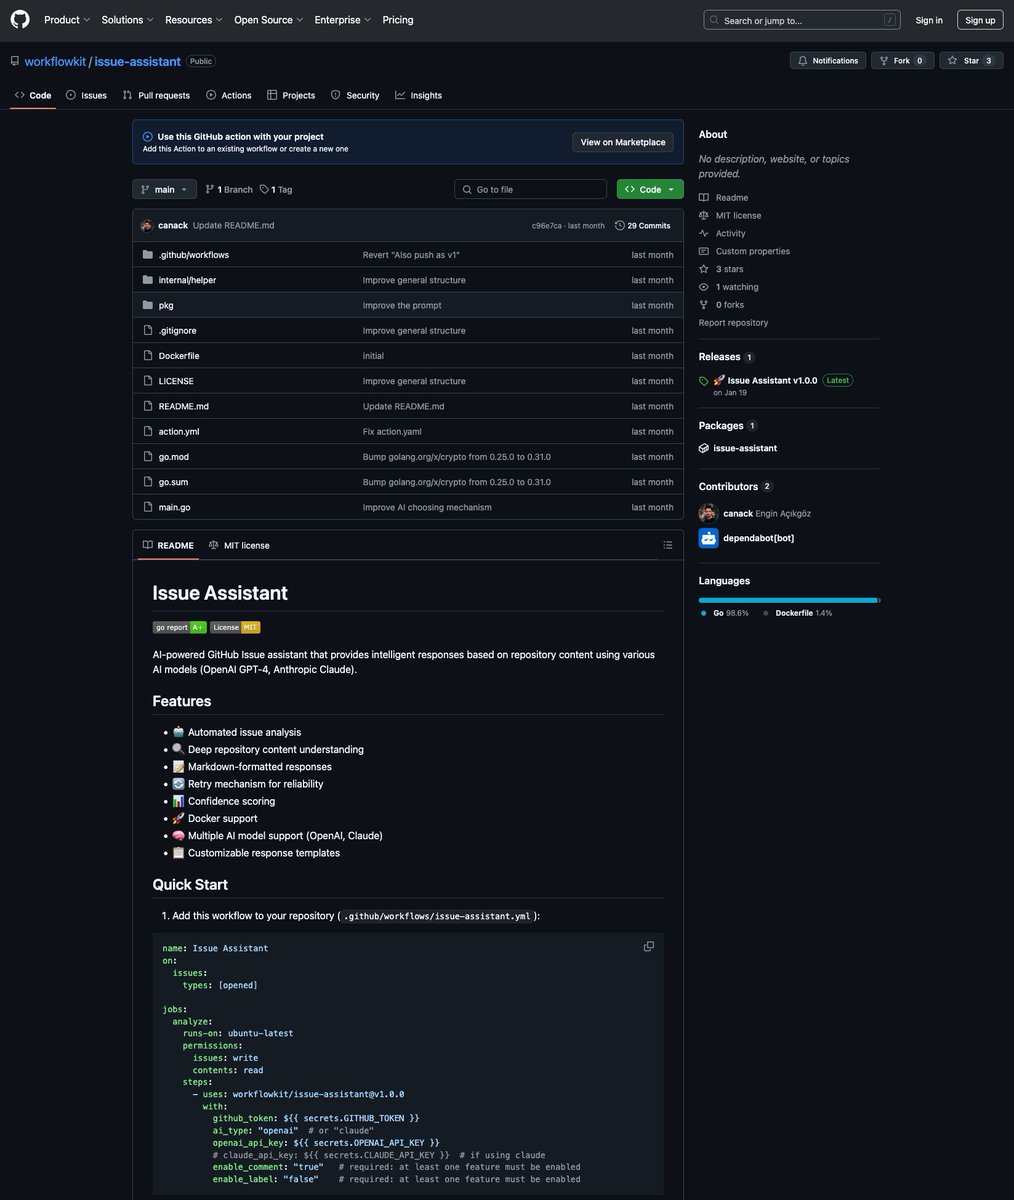Screen dimensions: 1014x1200
Task: Switch to the Insights tab
Action: coord(418,95)
